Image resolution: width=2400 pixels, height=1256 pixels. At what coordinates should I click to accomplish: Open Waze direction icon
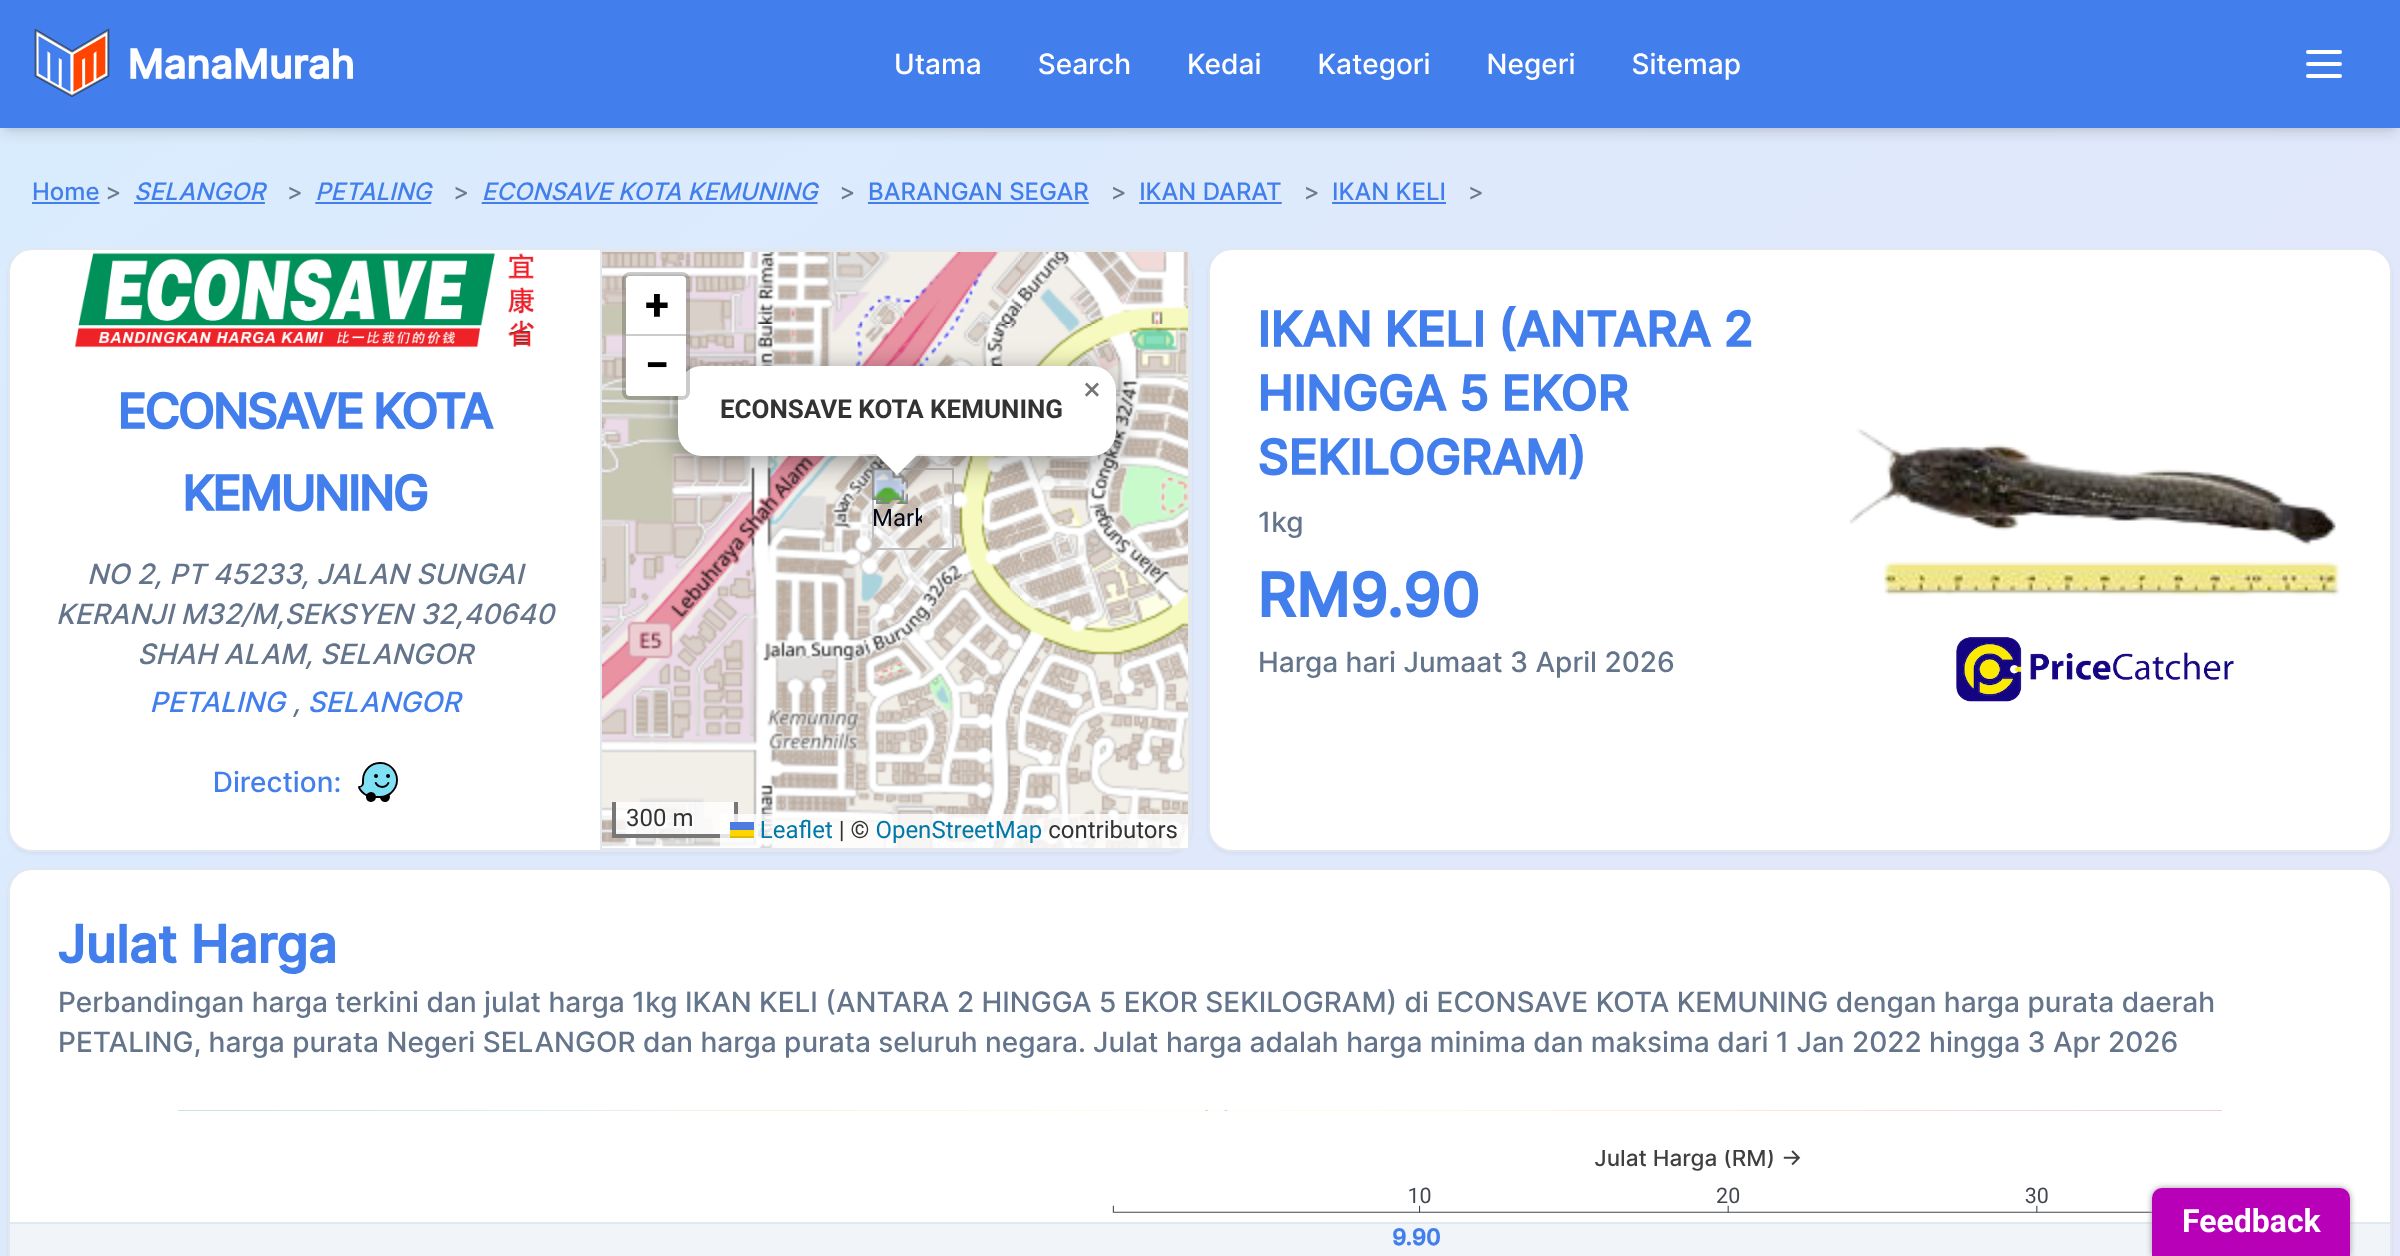coord(378,782)
